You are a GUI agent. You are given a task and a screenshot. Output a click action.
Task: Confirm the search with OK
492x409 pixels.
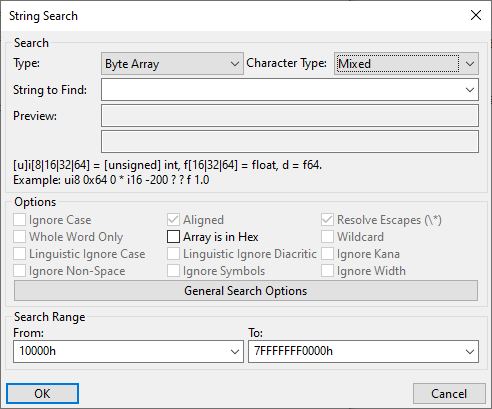[42, 393]
